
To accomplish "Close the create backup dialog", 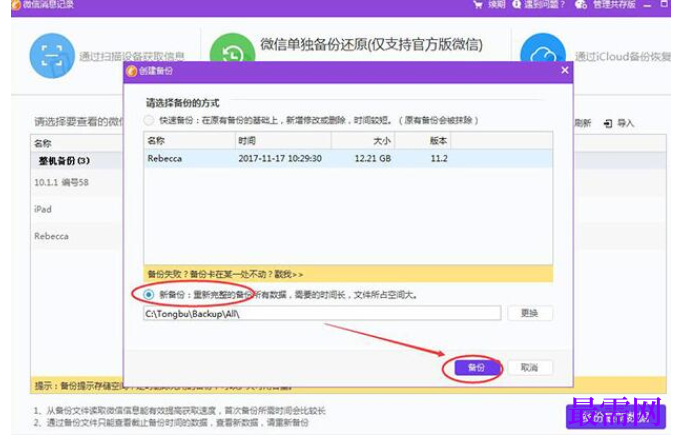I will pos(565,70).
